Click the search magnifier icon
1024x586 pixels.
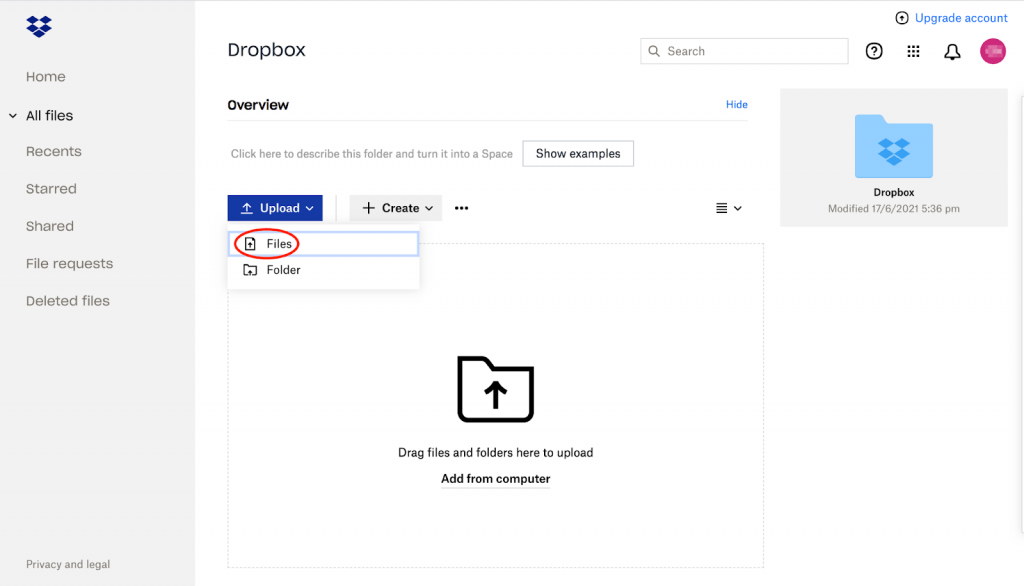654,51
